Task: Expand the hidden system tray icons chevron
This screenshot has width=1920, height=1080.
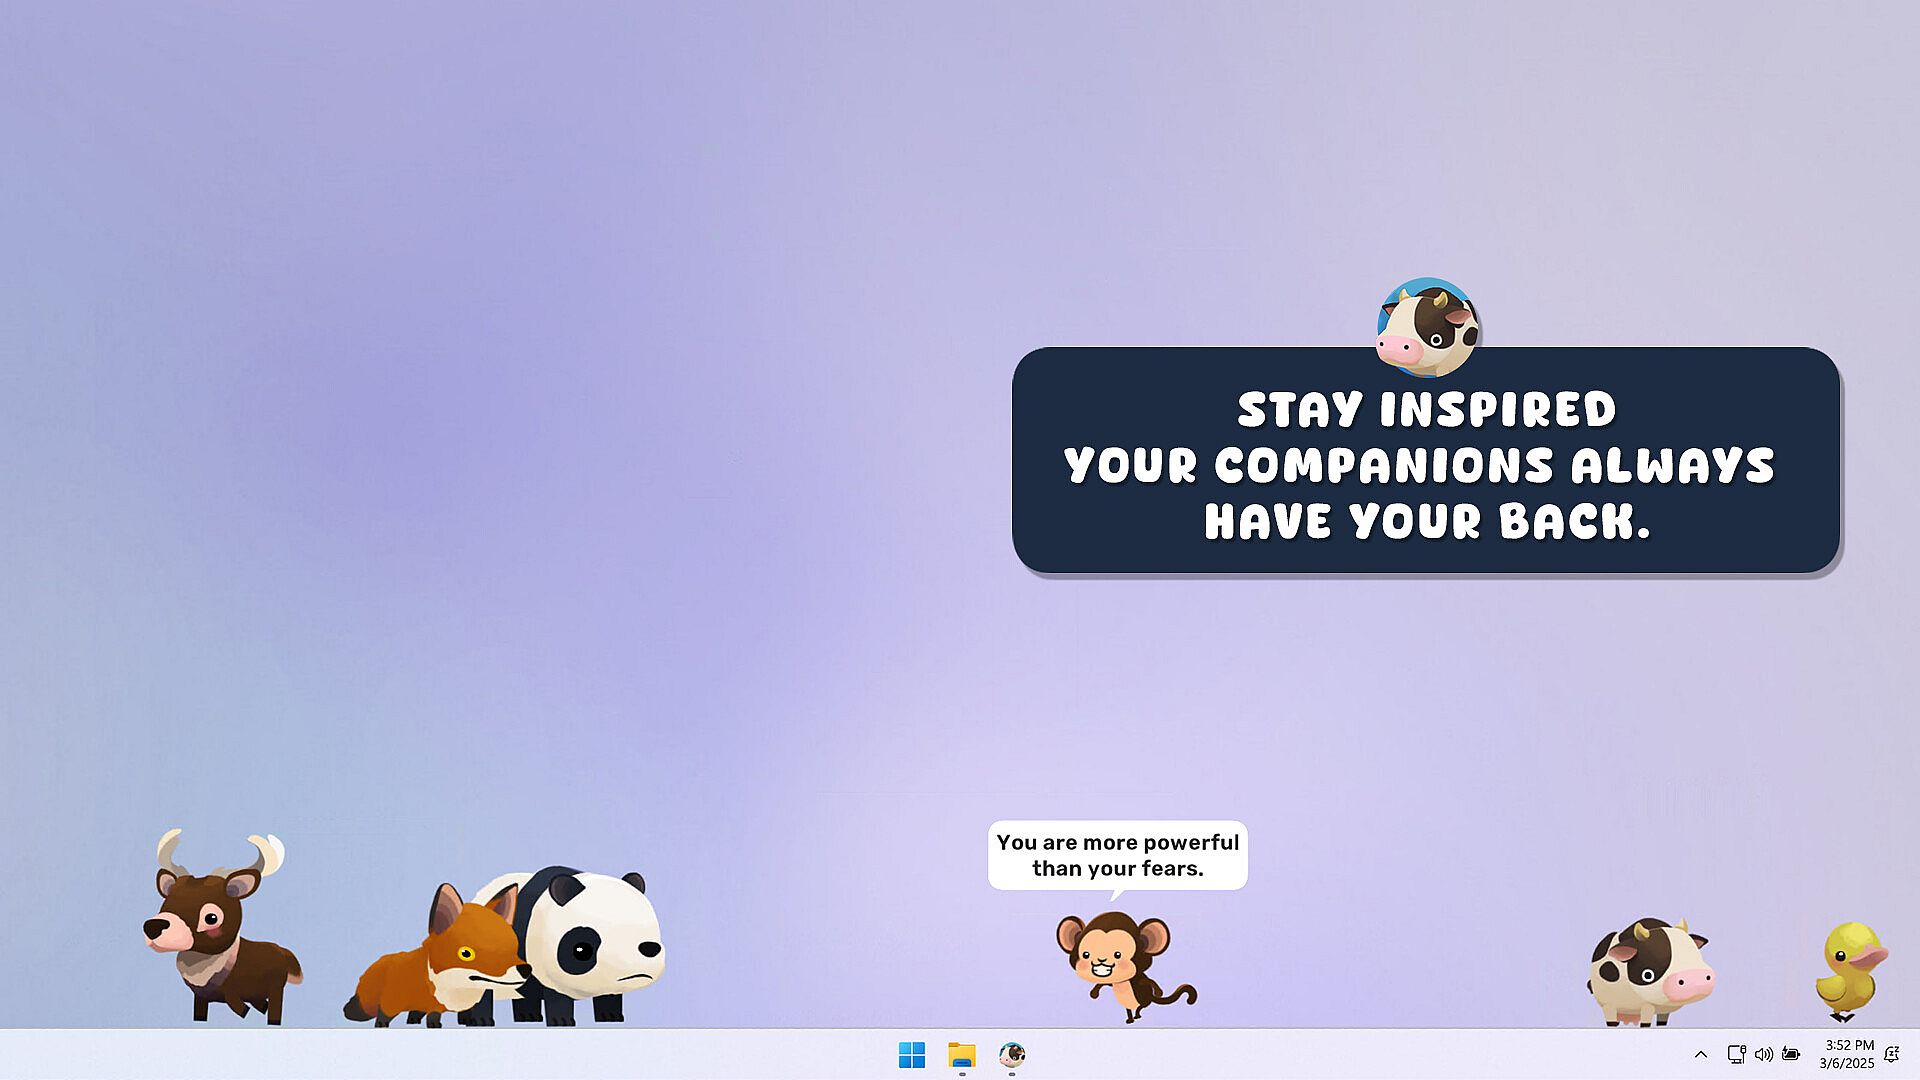Action: pyautogui.click(x=1700, y=1054)
